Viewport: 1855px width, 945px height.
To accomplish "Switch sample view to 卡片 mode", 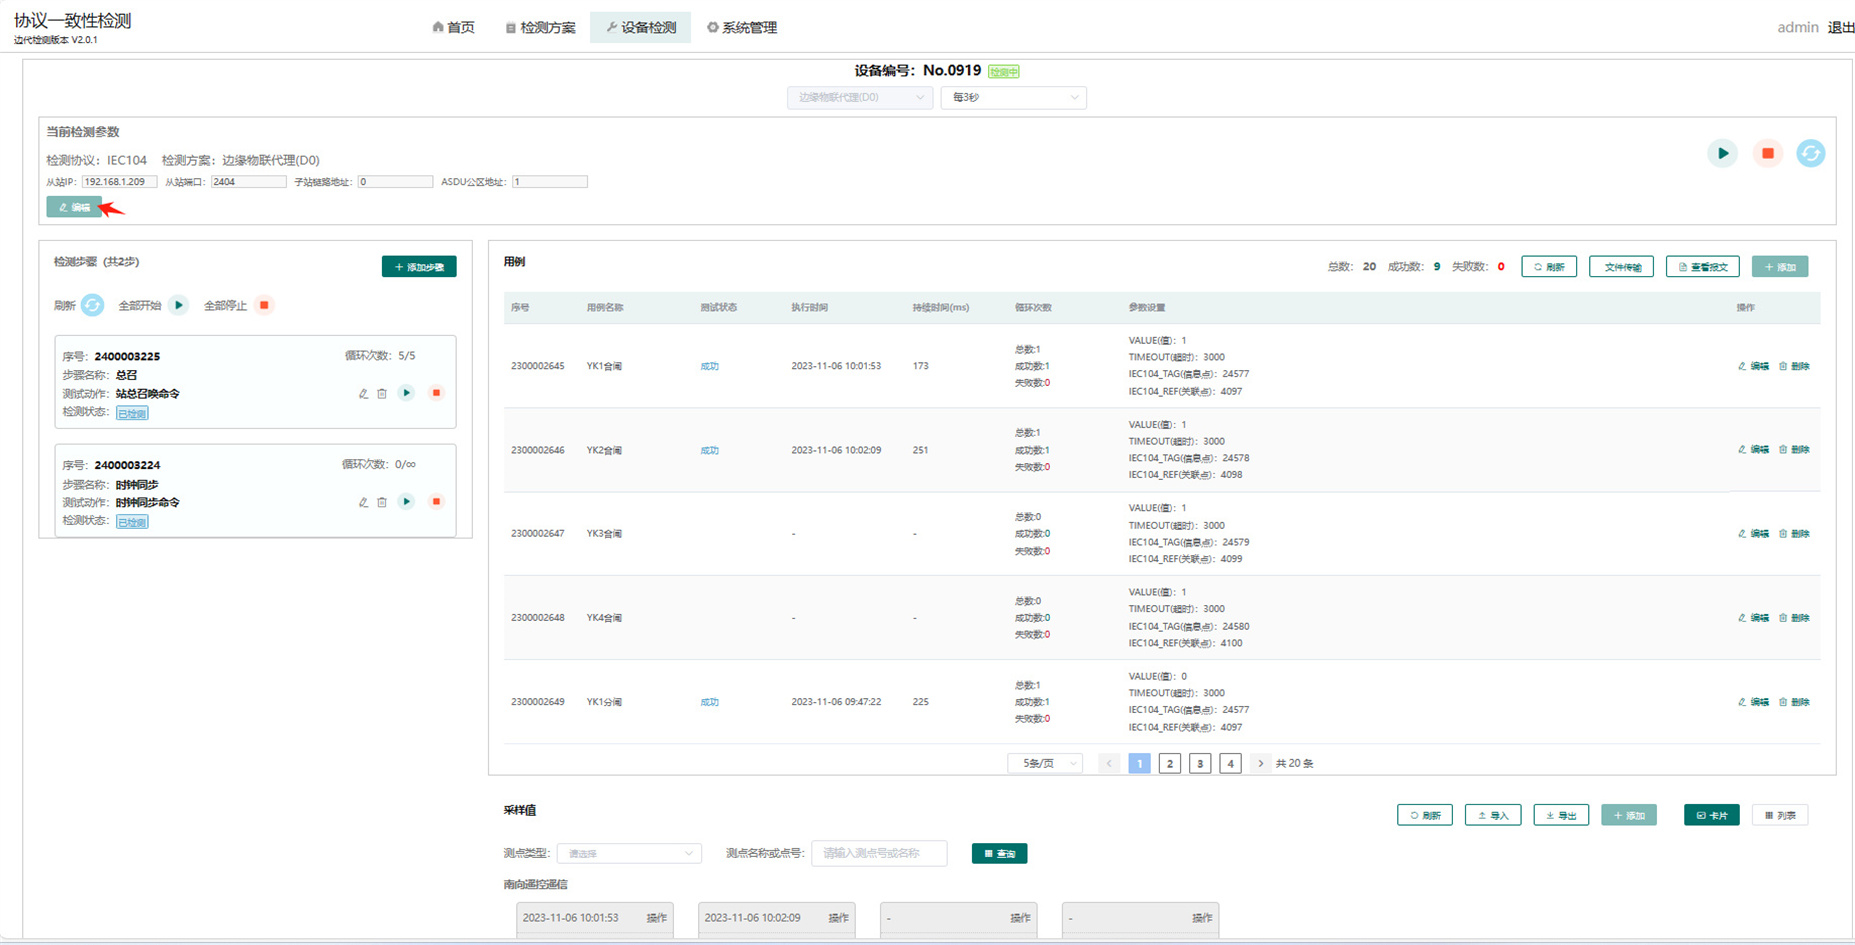I will point(1711,815).
